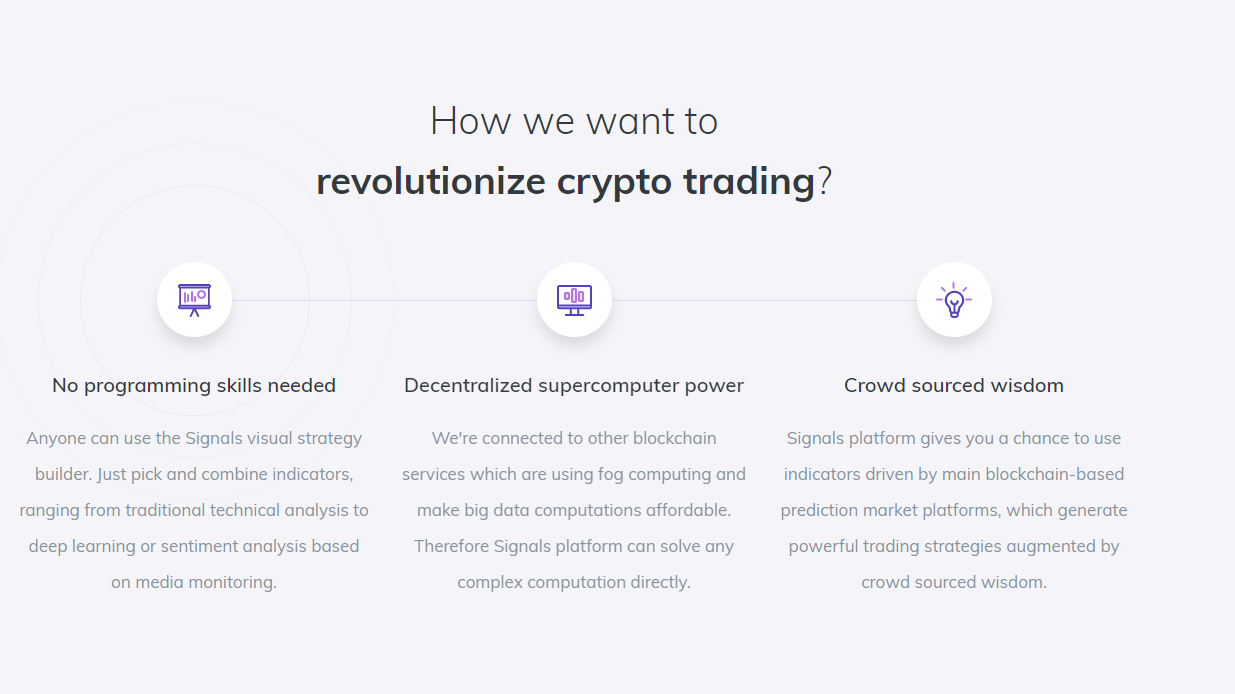Select the 'No programming skills needed' heading
Screen dimensions: 1235x694
194,385
